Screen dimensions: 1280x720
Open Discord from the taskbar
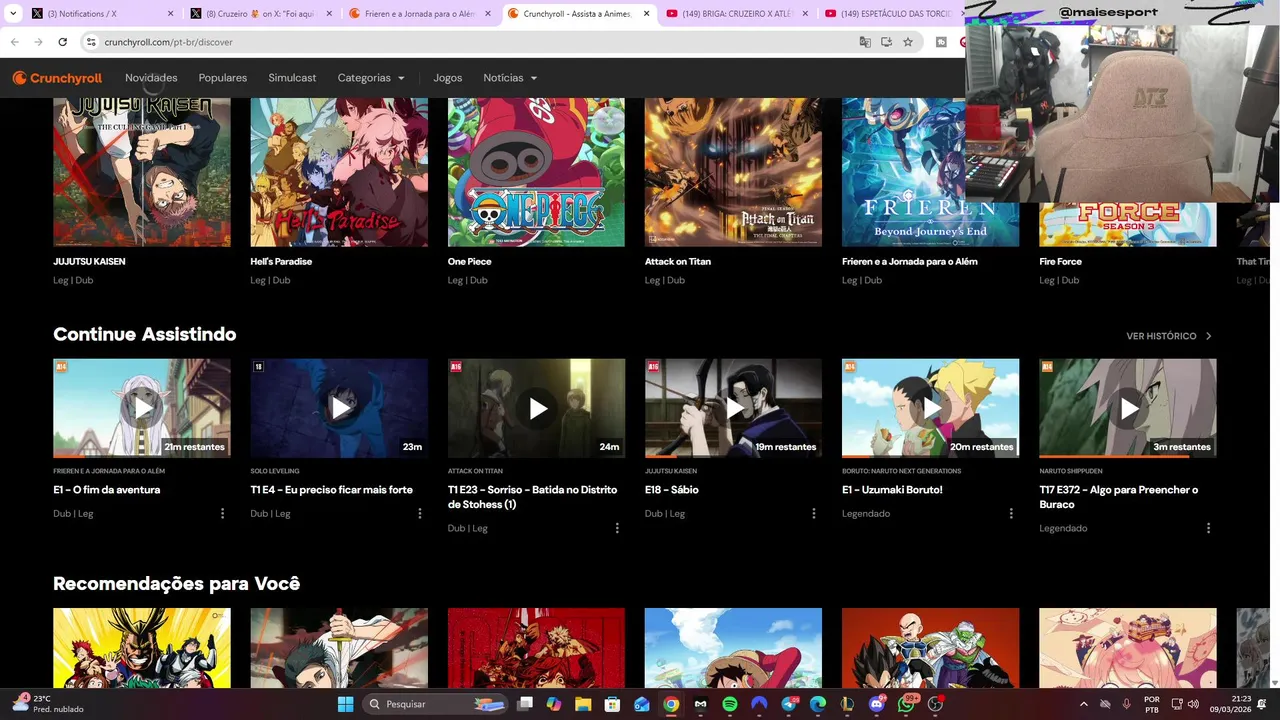(877, 704)
